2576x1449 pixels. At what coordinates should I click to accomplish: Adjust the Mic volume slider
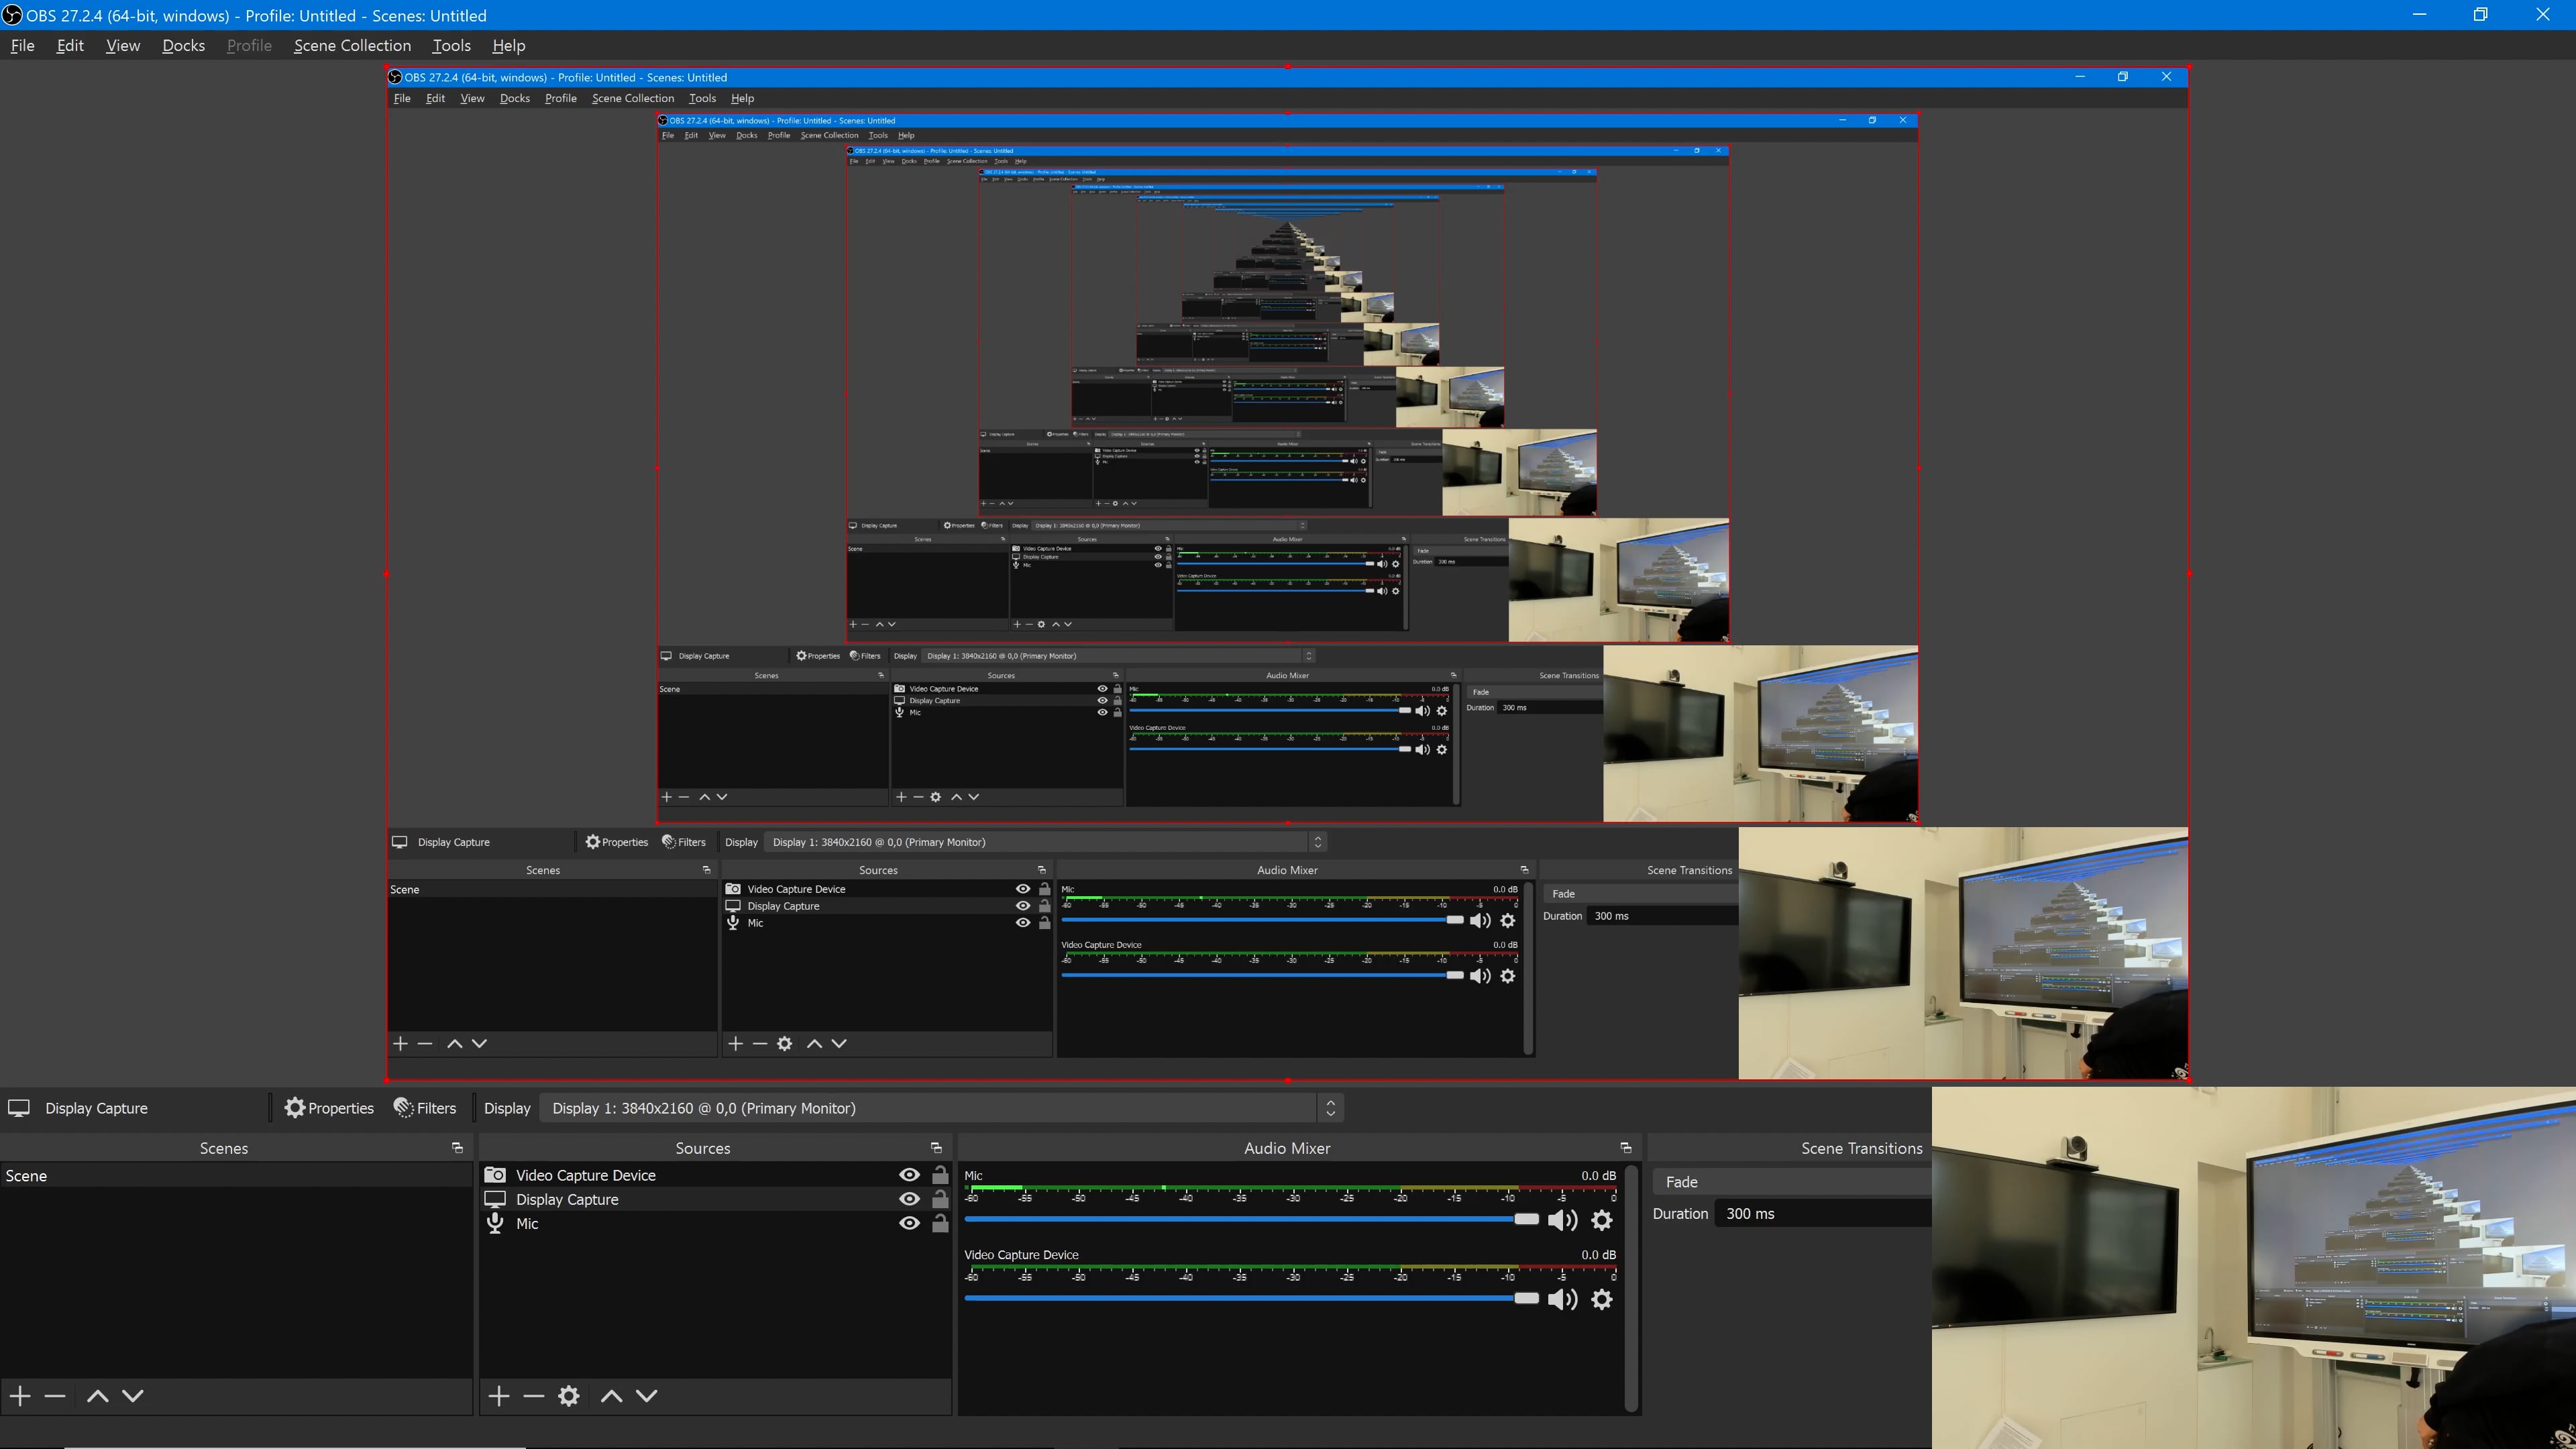(1251, 1219)
